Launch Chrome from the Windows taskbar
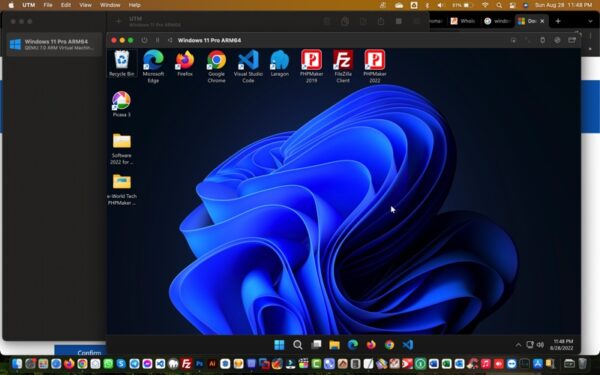The width and height of the screenshot is (600, 375). [x=390, y=345]
